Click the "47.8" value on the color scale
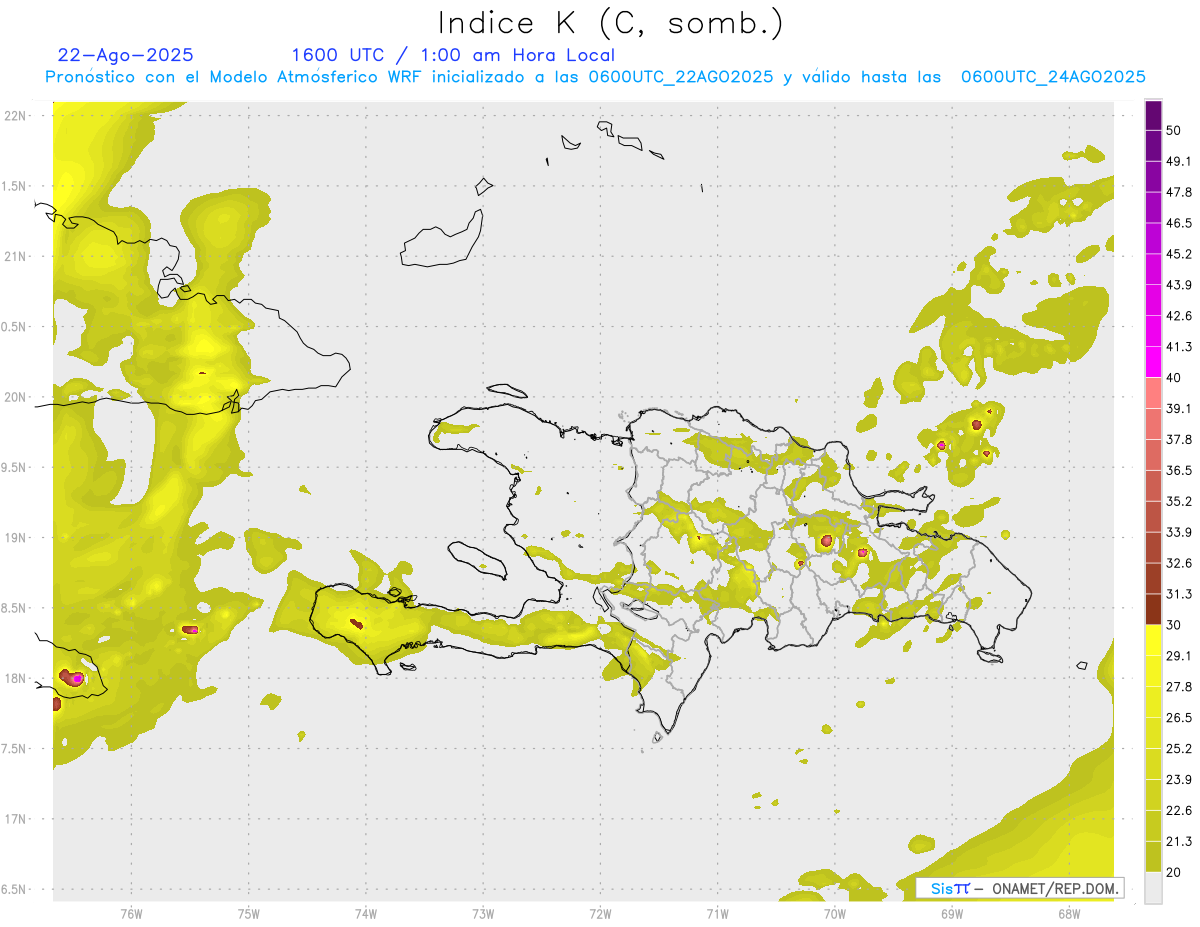 (x=1179, y=192)
